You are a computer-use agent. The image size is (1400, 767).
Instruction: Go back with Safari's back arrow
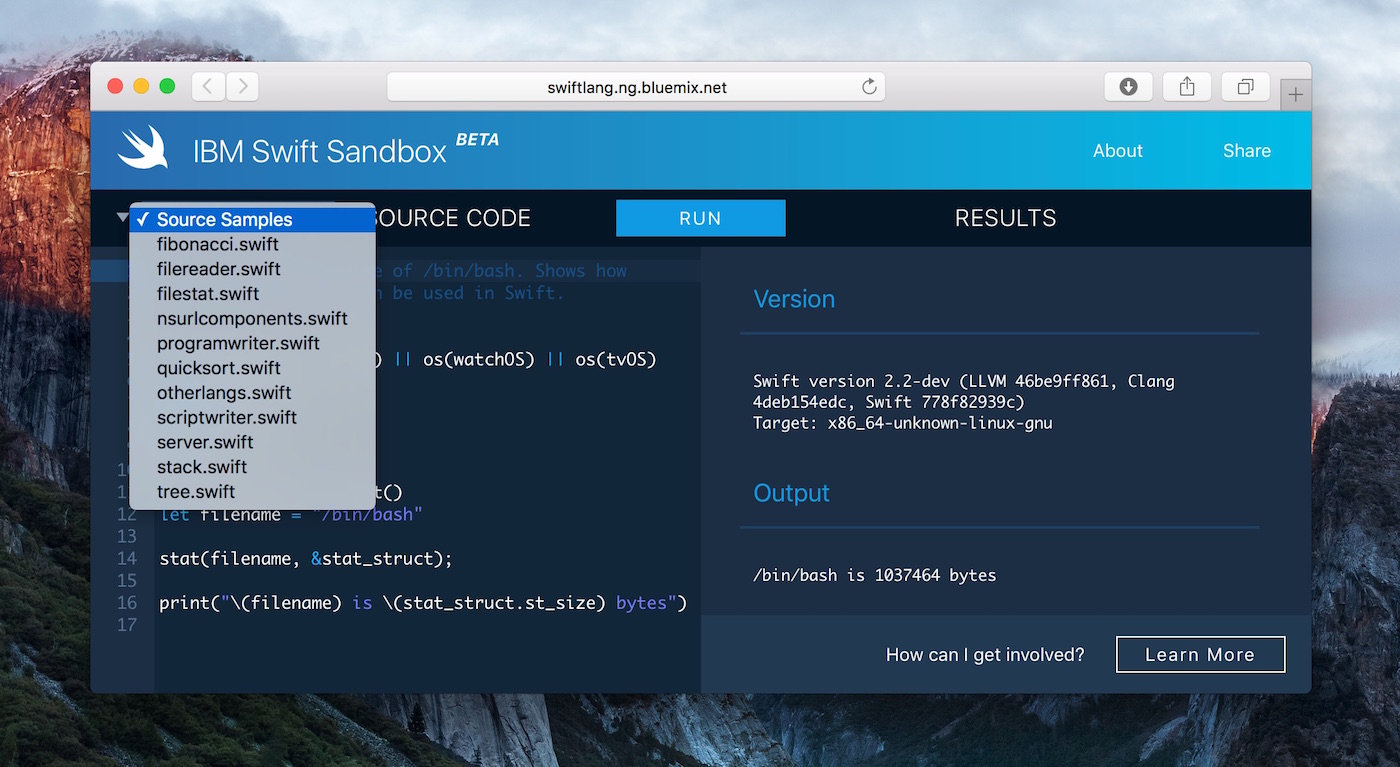click(x=208, y=86)
